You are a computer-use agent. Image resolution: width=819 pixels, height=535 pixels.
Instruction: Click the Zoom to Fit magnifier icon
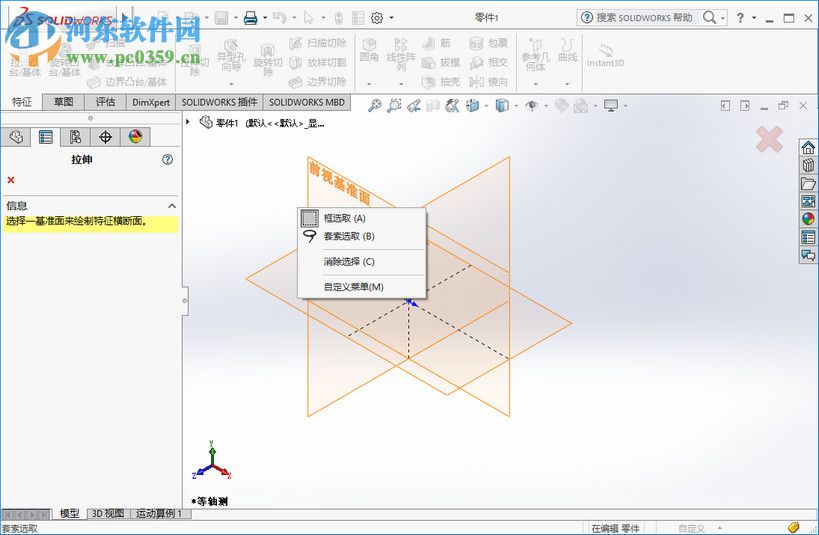click(x=375, y=106)
